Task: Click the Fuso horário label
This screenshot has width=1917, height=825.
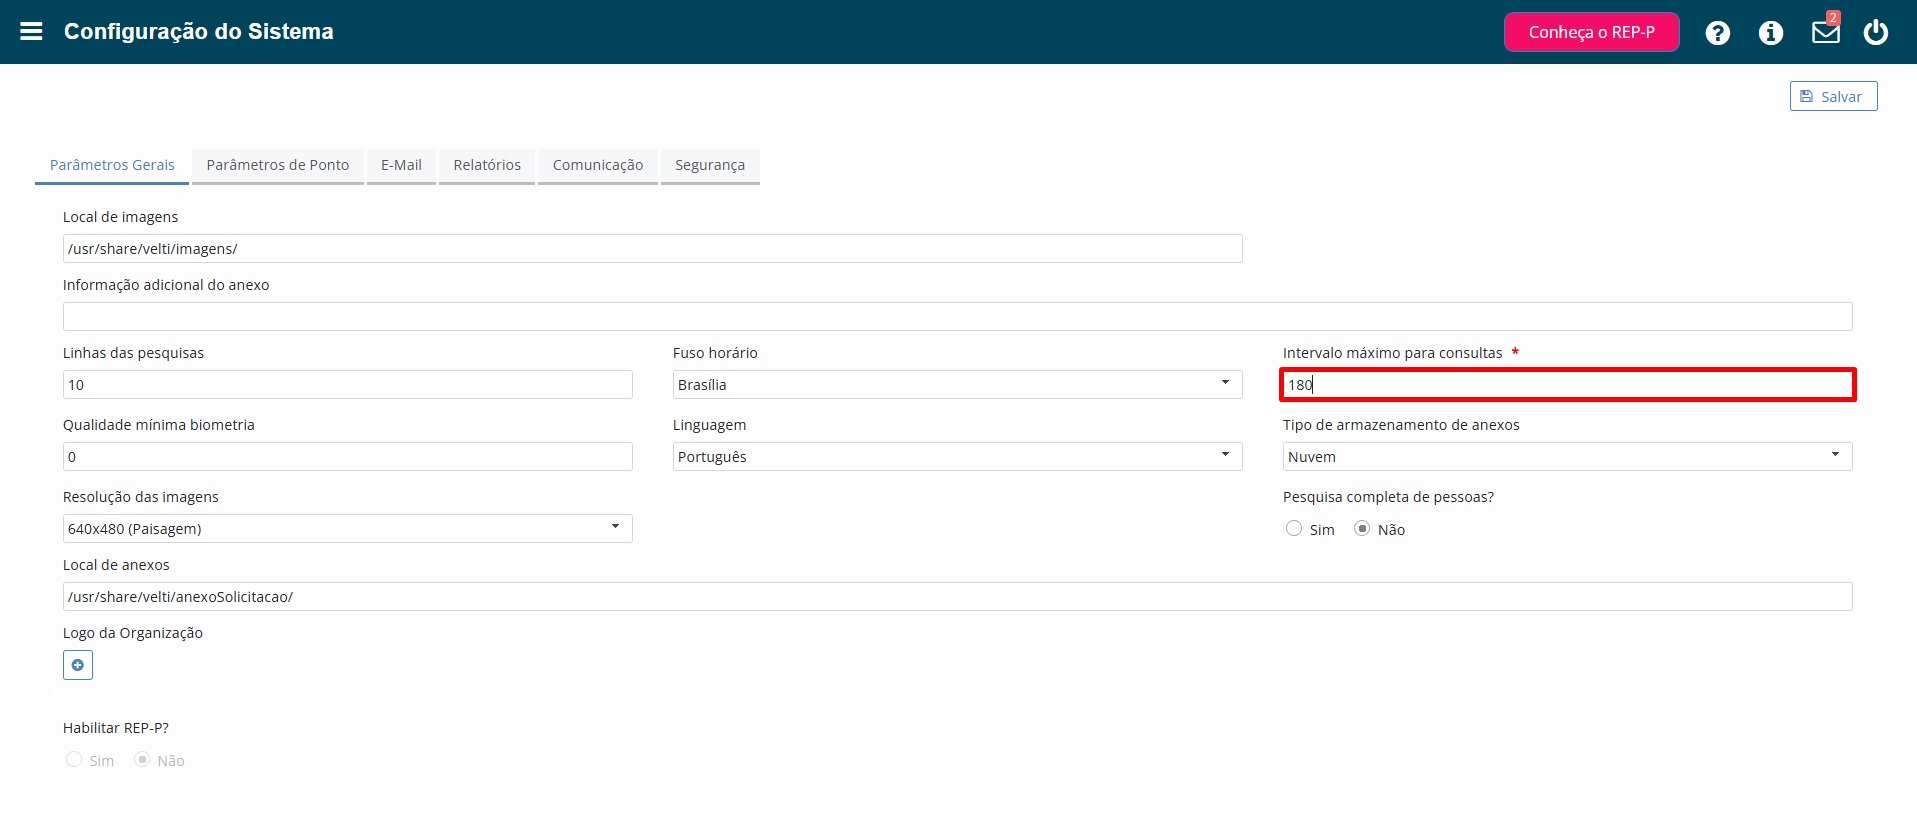Action: [715, 353]
